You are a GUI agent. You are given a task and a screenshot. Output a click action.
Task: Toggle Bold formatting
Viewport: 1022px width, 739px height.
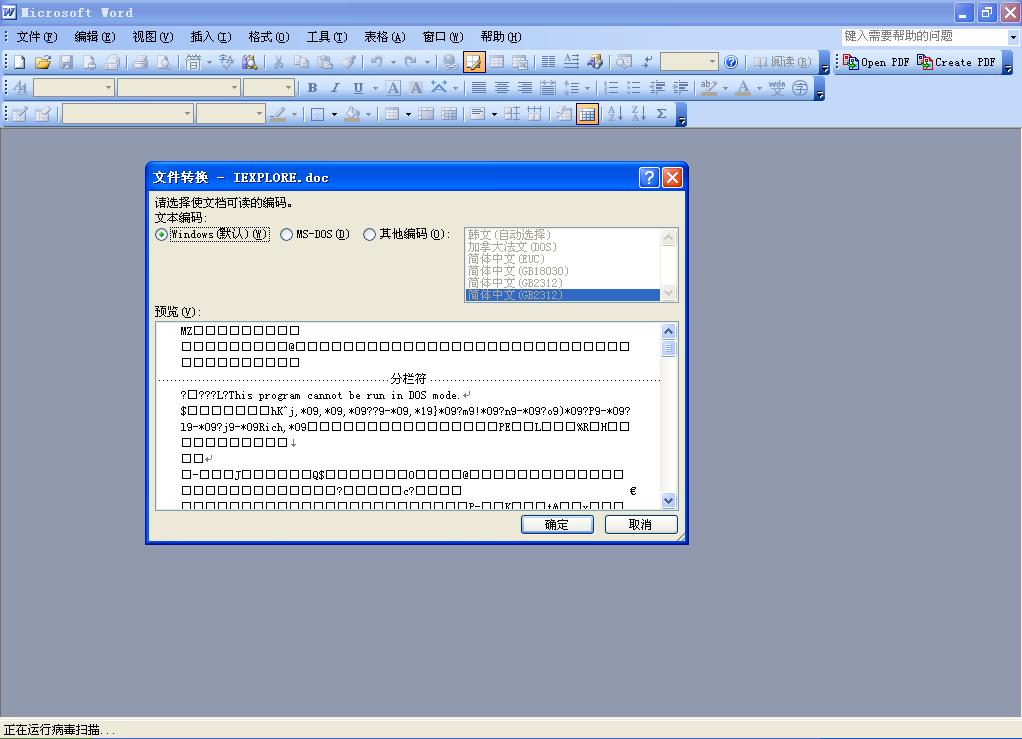click(312, 87)
